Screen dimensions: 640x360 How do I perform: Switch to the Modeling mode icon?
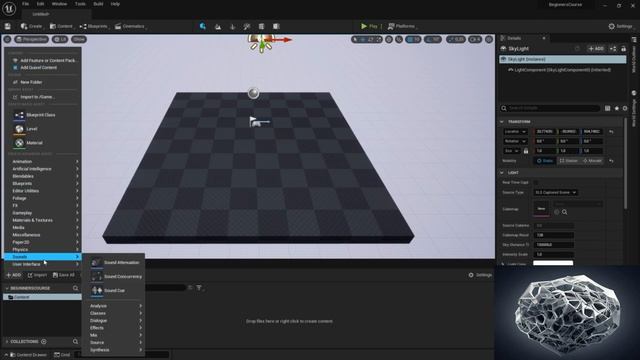[261, 27]
